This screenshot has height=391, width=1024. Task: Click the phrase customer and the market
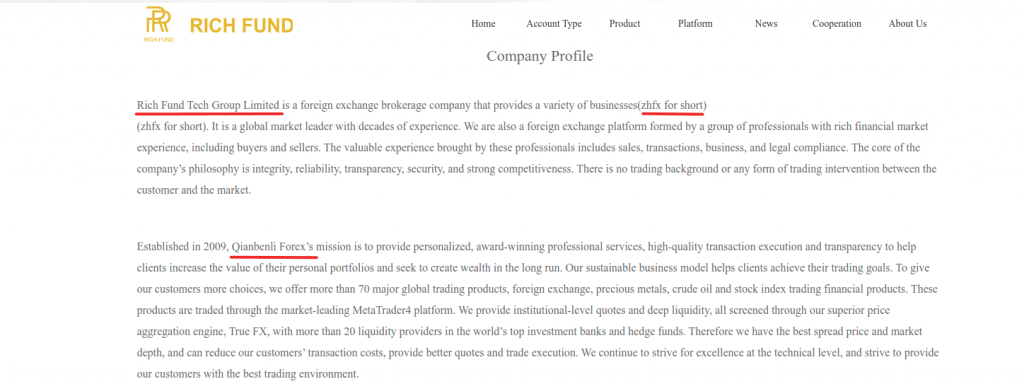coord(194,190)
